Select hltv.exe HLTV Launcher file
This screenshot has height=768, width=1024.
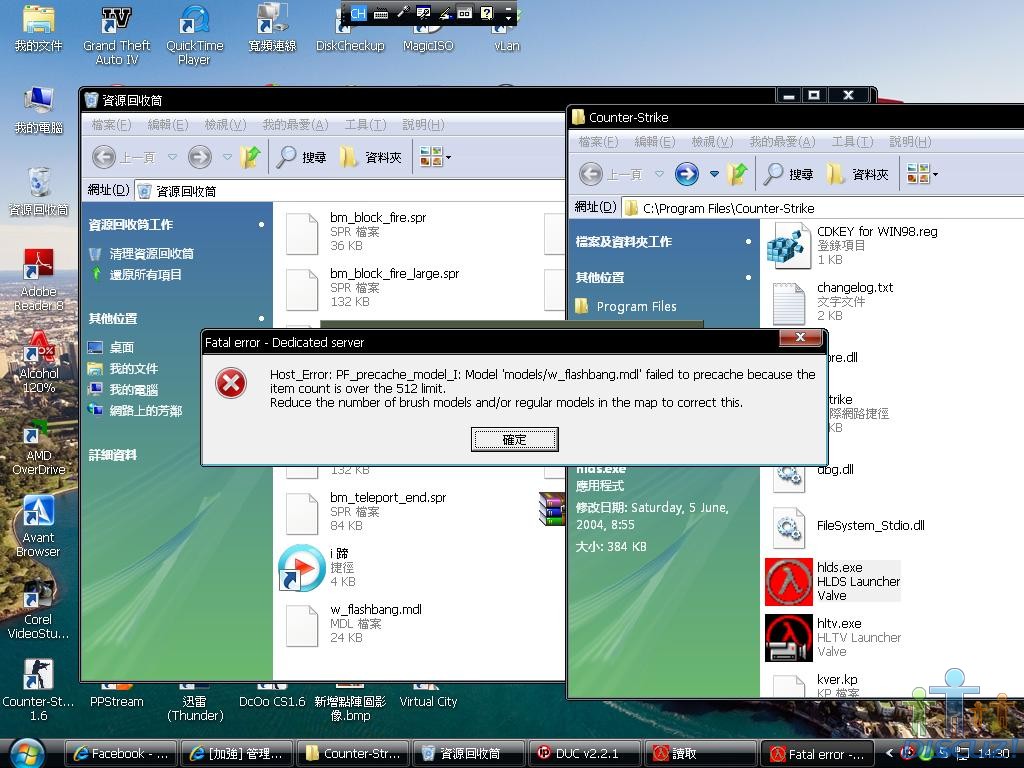833,637
